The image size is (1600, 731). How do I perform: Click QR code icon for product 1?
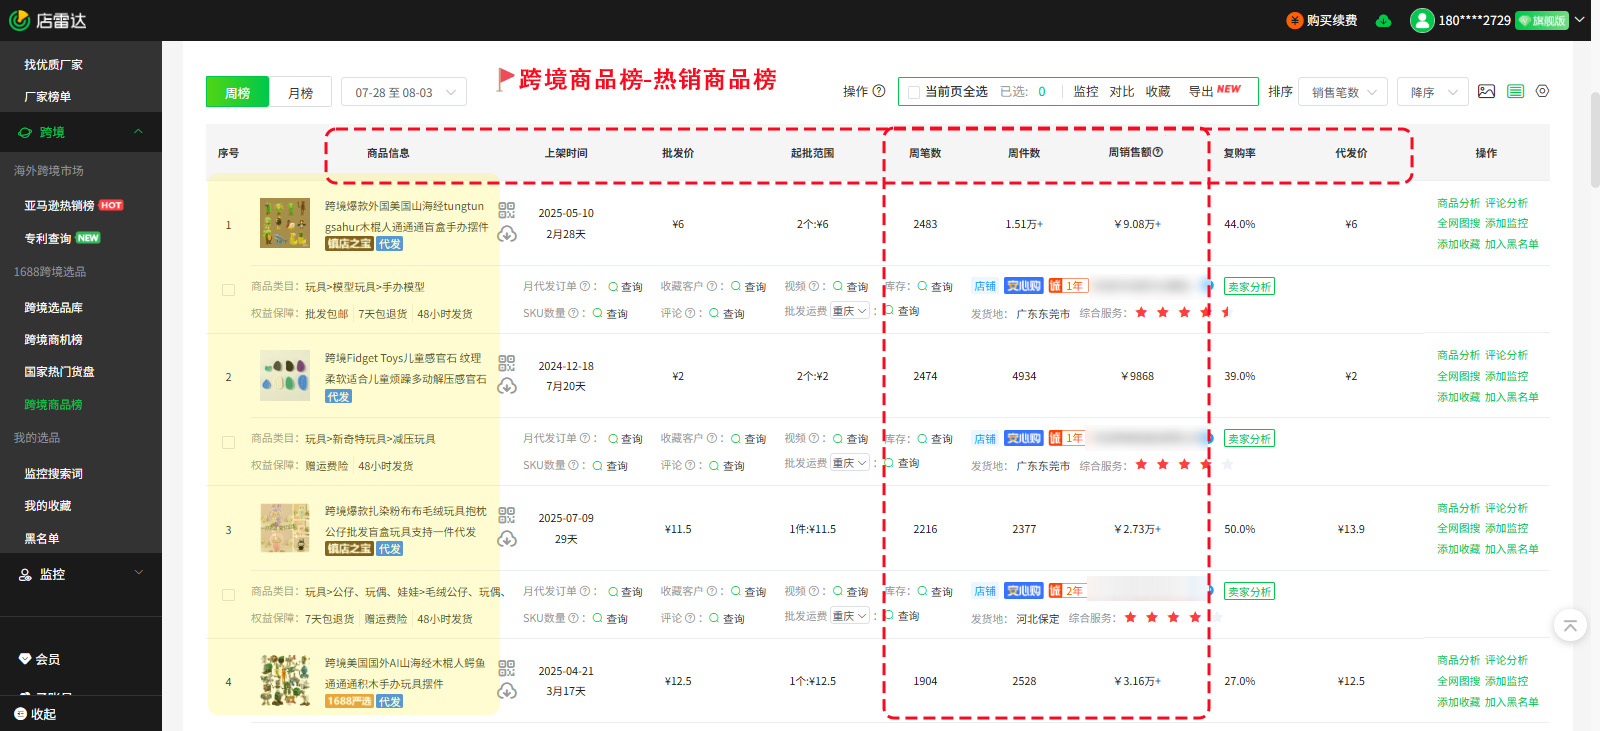507,210
